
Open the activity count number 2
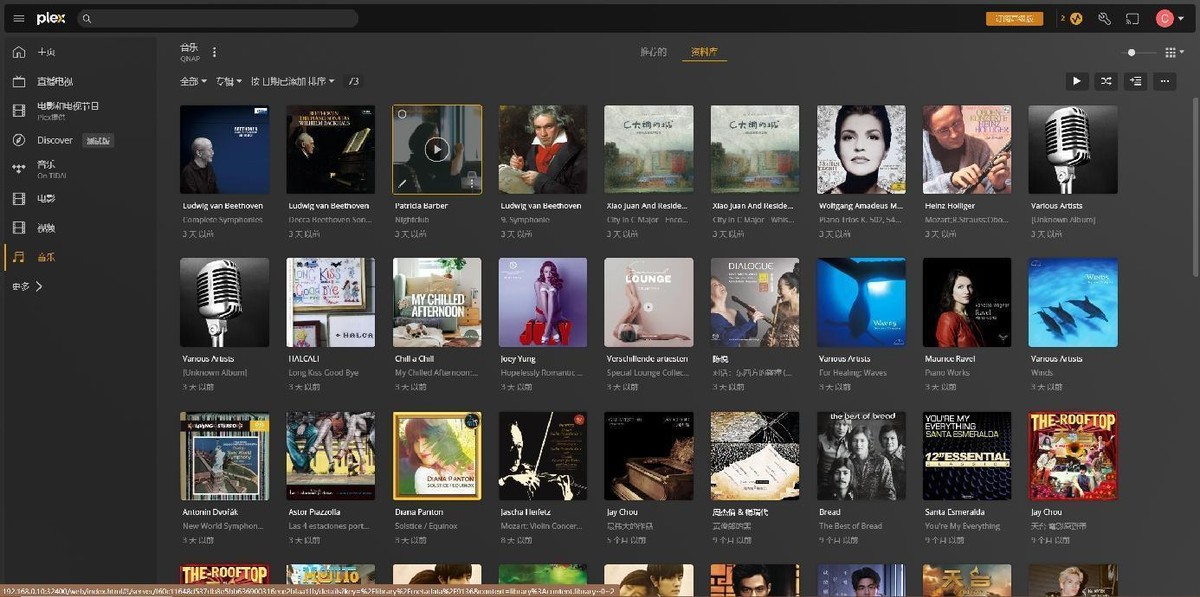[x=1063, y=18]
